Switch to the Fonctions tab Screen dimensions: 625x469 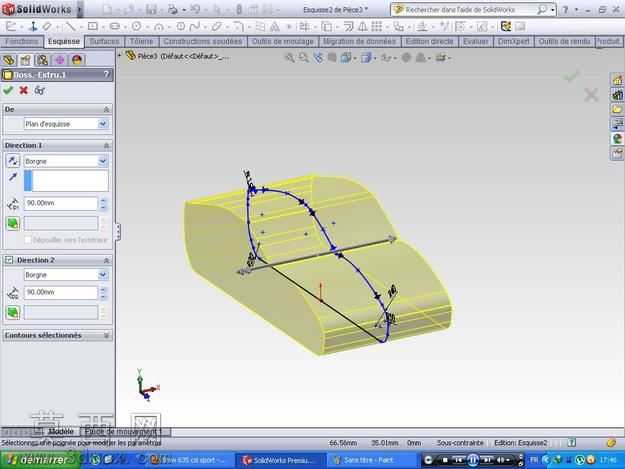[22, 41]
